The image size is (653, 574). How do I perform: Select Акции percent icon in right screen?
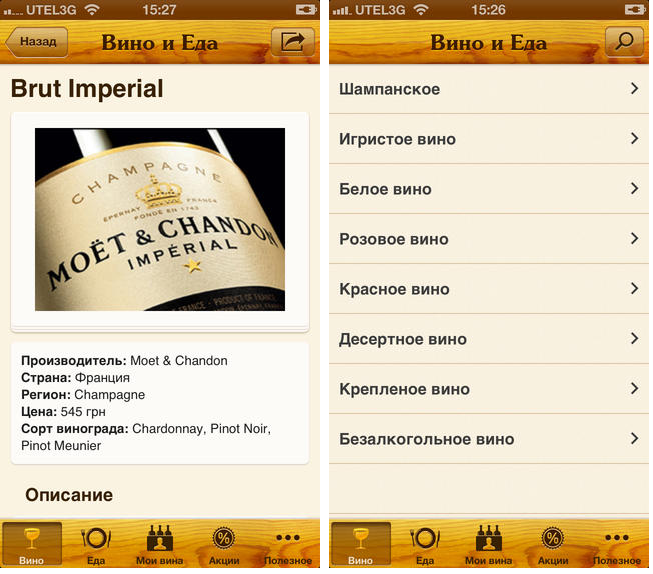[x=553, y=538]
